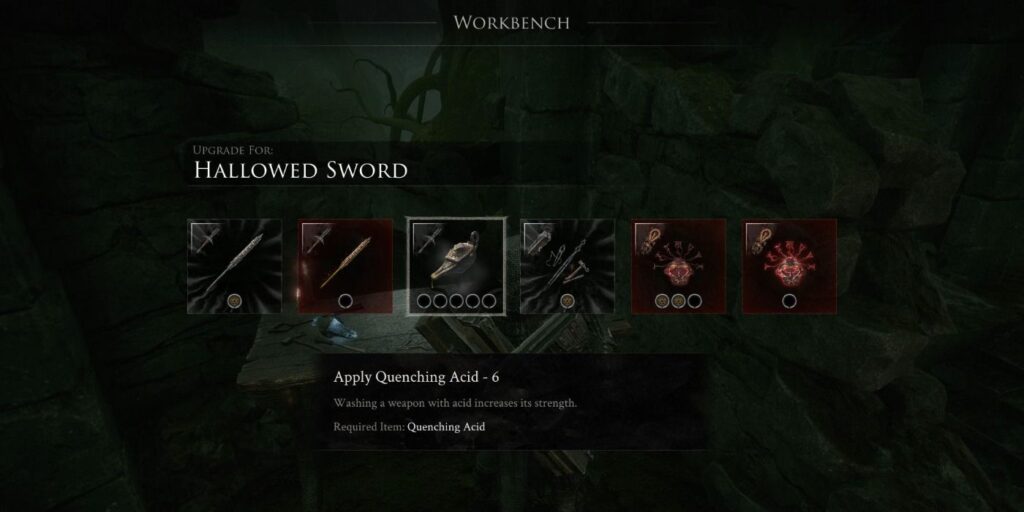Click first empty circle under the oil lamp
Screen dimensions: 1024x512
424,301
